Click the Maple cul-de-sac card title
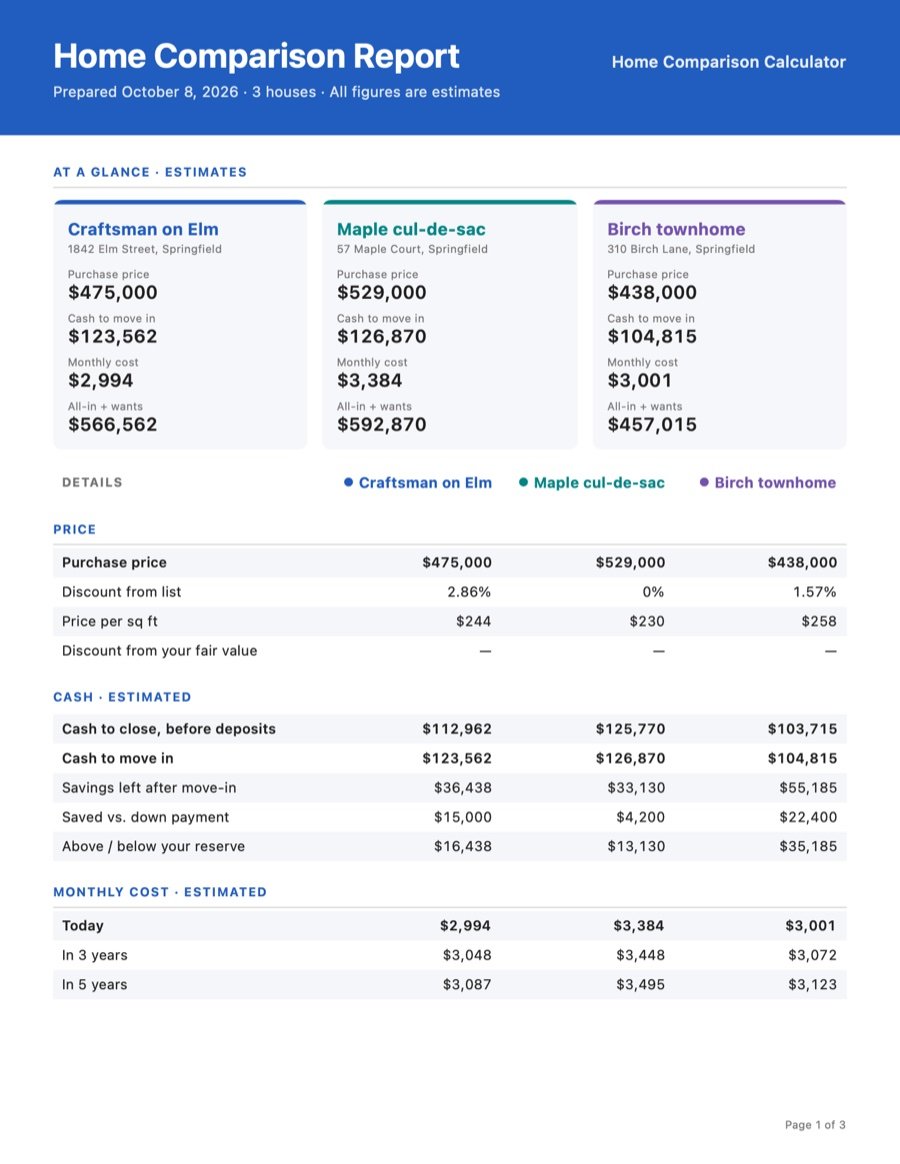Screen dimensions: 900x1164 (x=411, y=229)
